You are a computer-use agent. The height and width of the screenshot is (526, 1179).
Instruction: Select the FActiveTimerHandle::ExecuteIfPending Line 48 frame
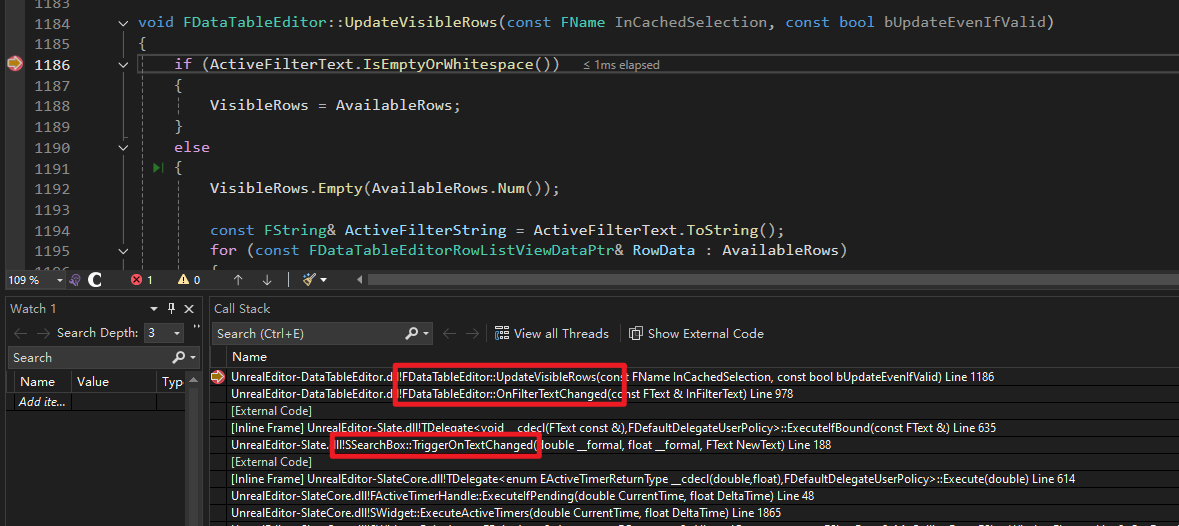pyautogui.click(x=523, y=496)
